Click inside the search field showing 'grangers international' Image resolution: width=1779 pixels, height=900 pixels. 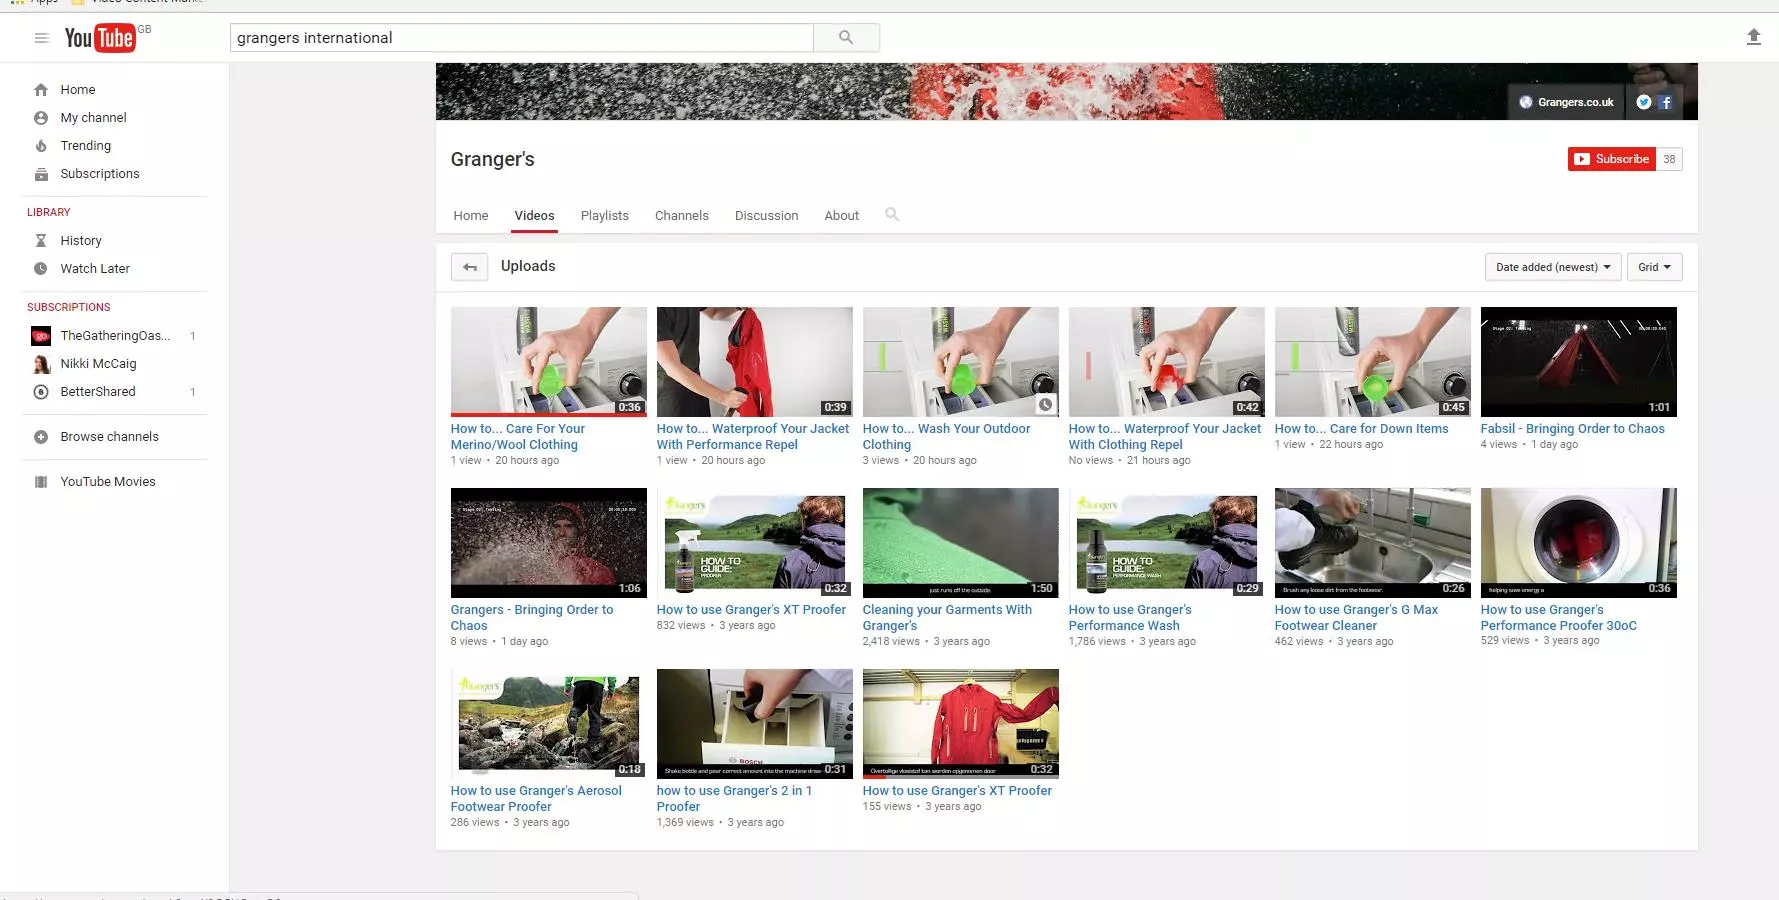point(520,37)
